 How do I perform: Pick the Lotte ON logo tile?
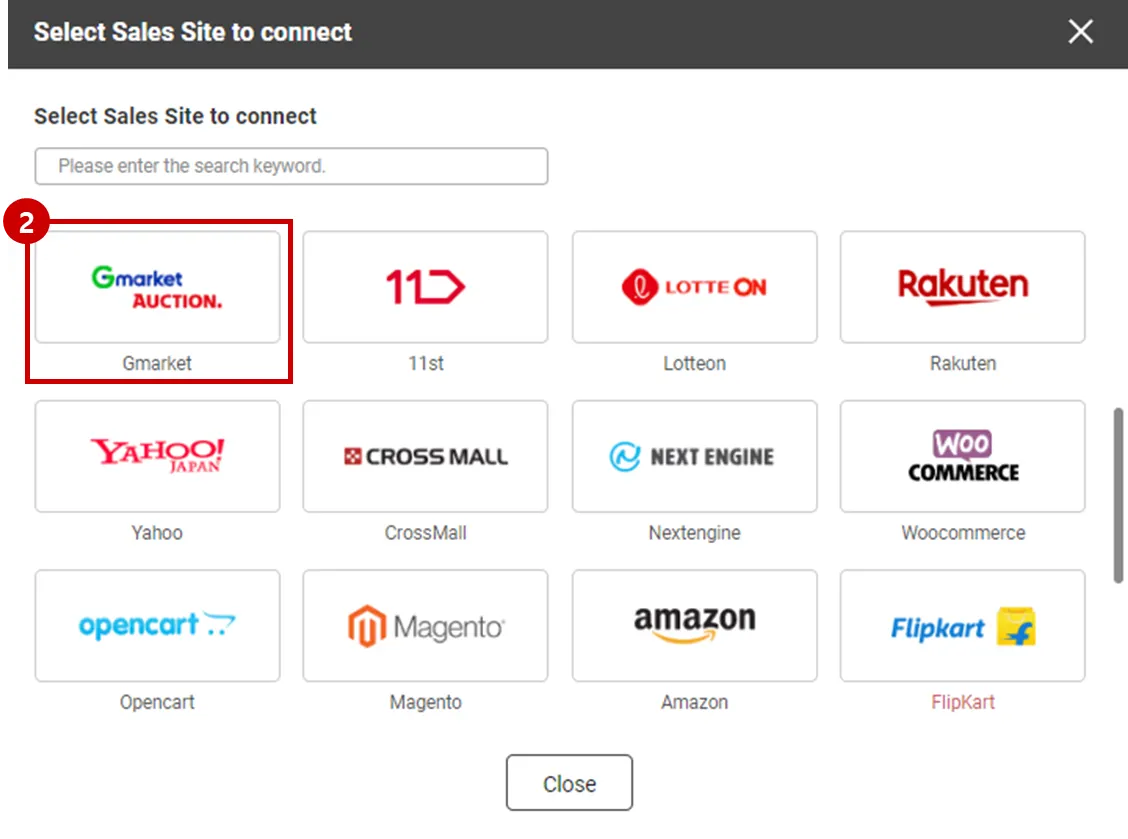tap(694, 287)
